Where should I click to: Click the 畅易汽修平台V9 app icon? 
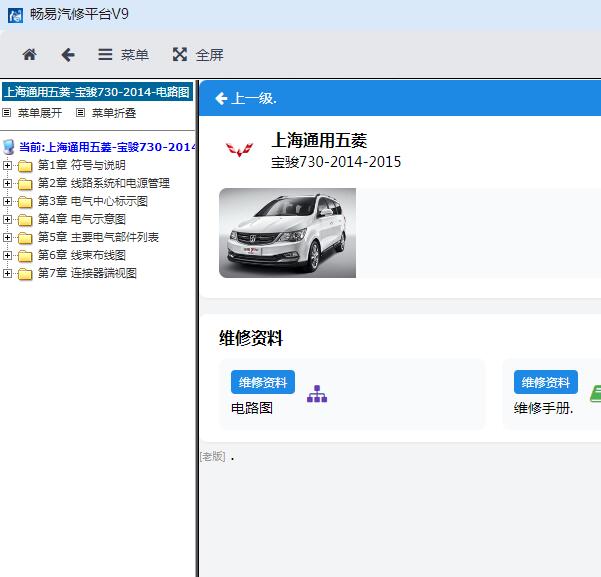click(x=15, y=15)
